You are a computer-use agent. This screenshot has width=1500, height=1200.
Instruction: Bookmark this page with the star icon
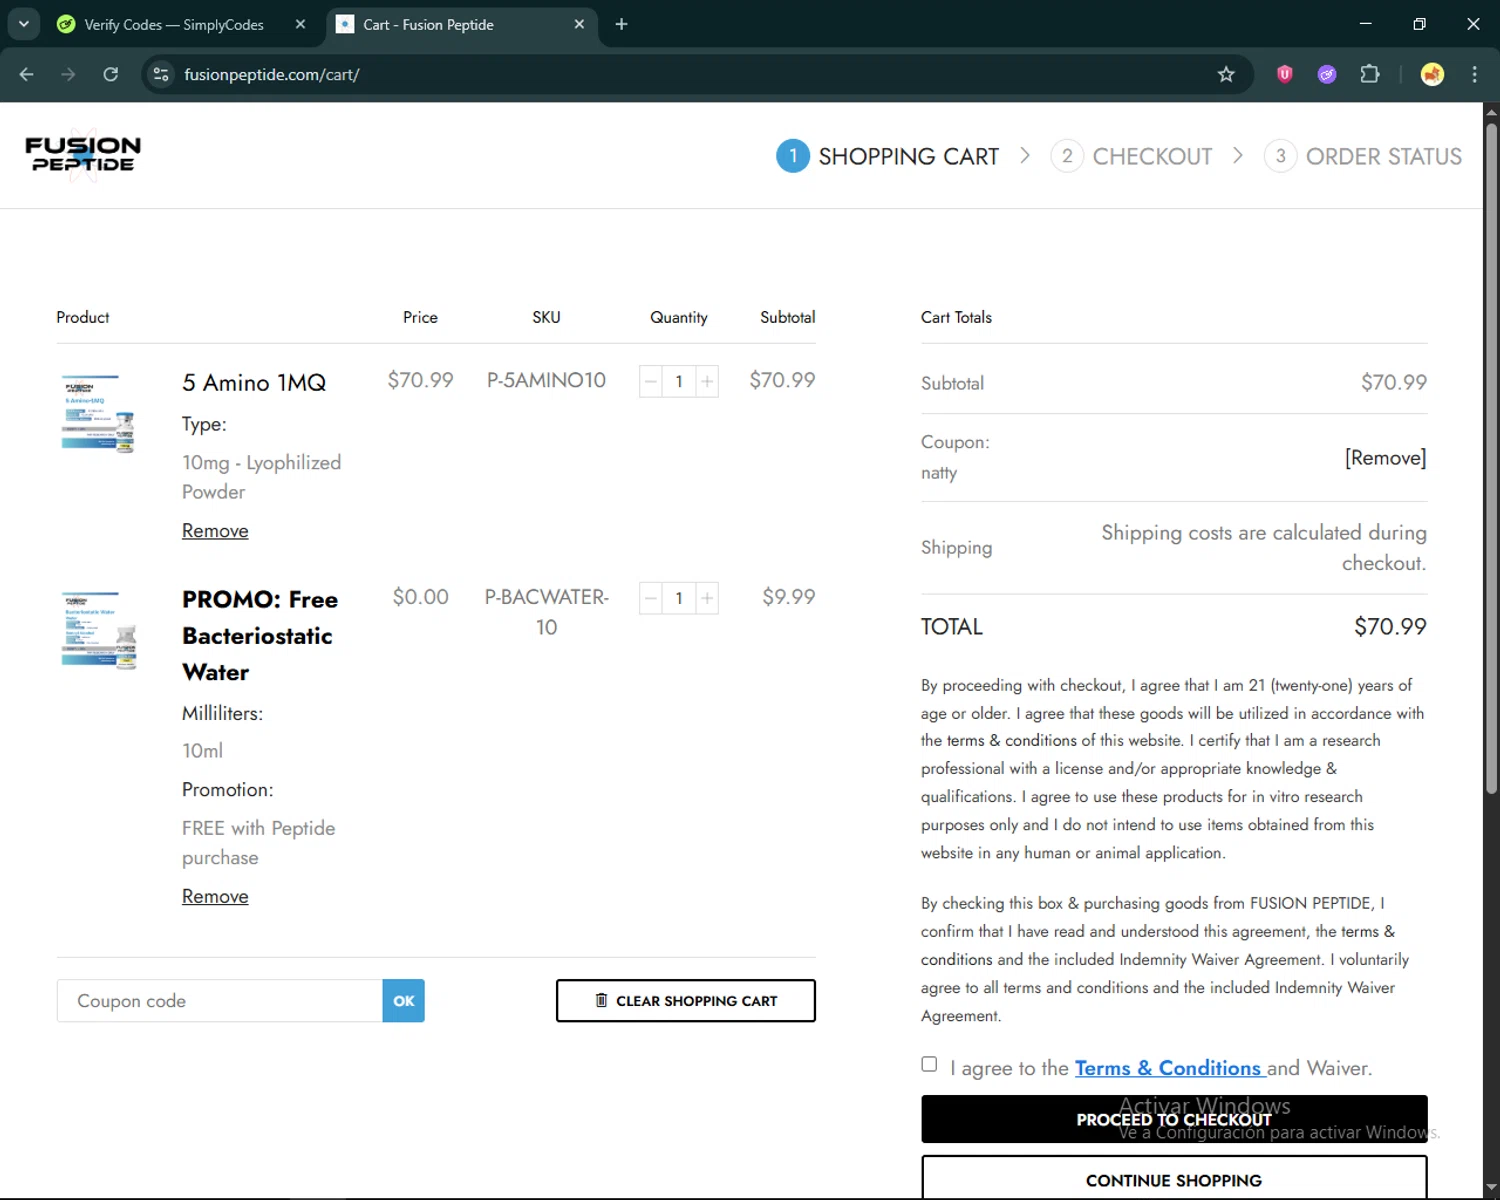pyautogui.click(x=1226, y=74)
